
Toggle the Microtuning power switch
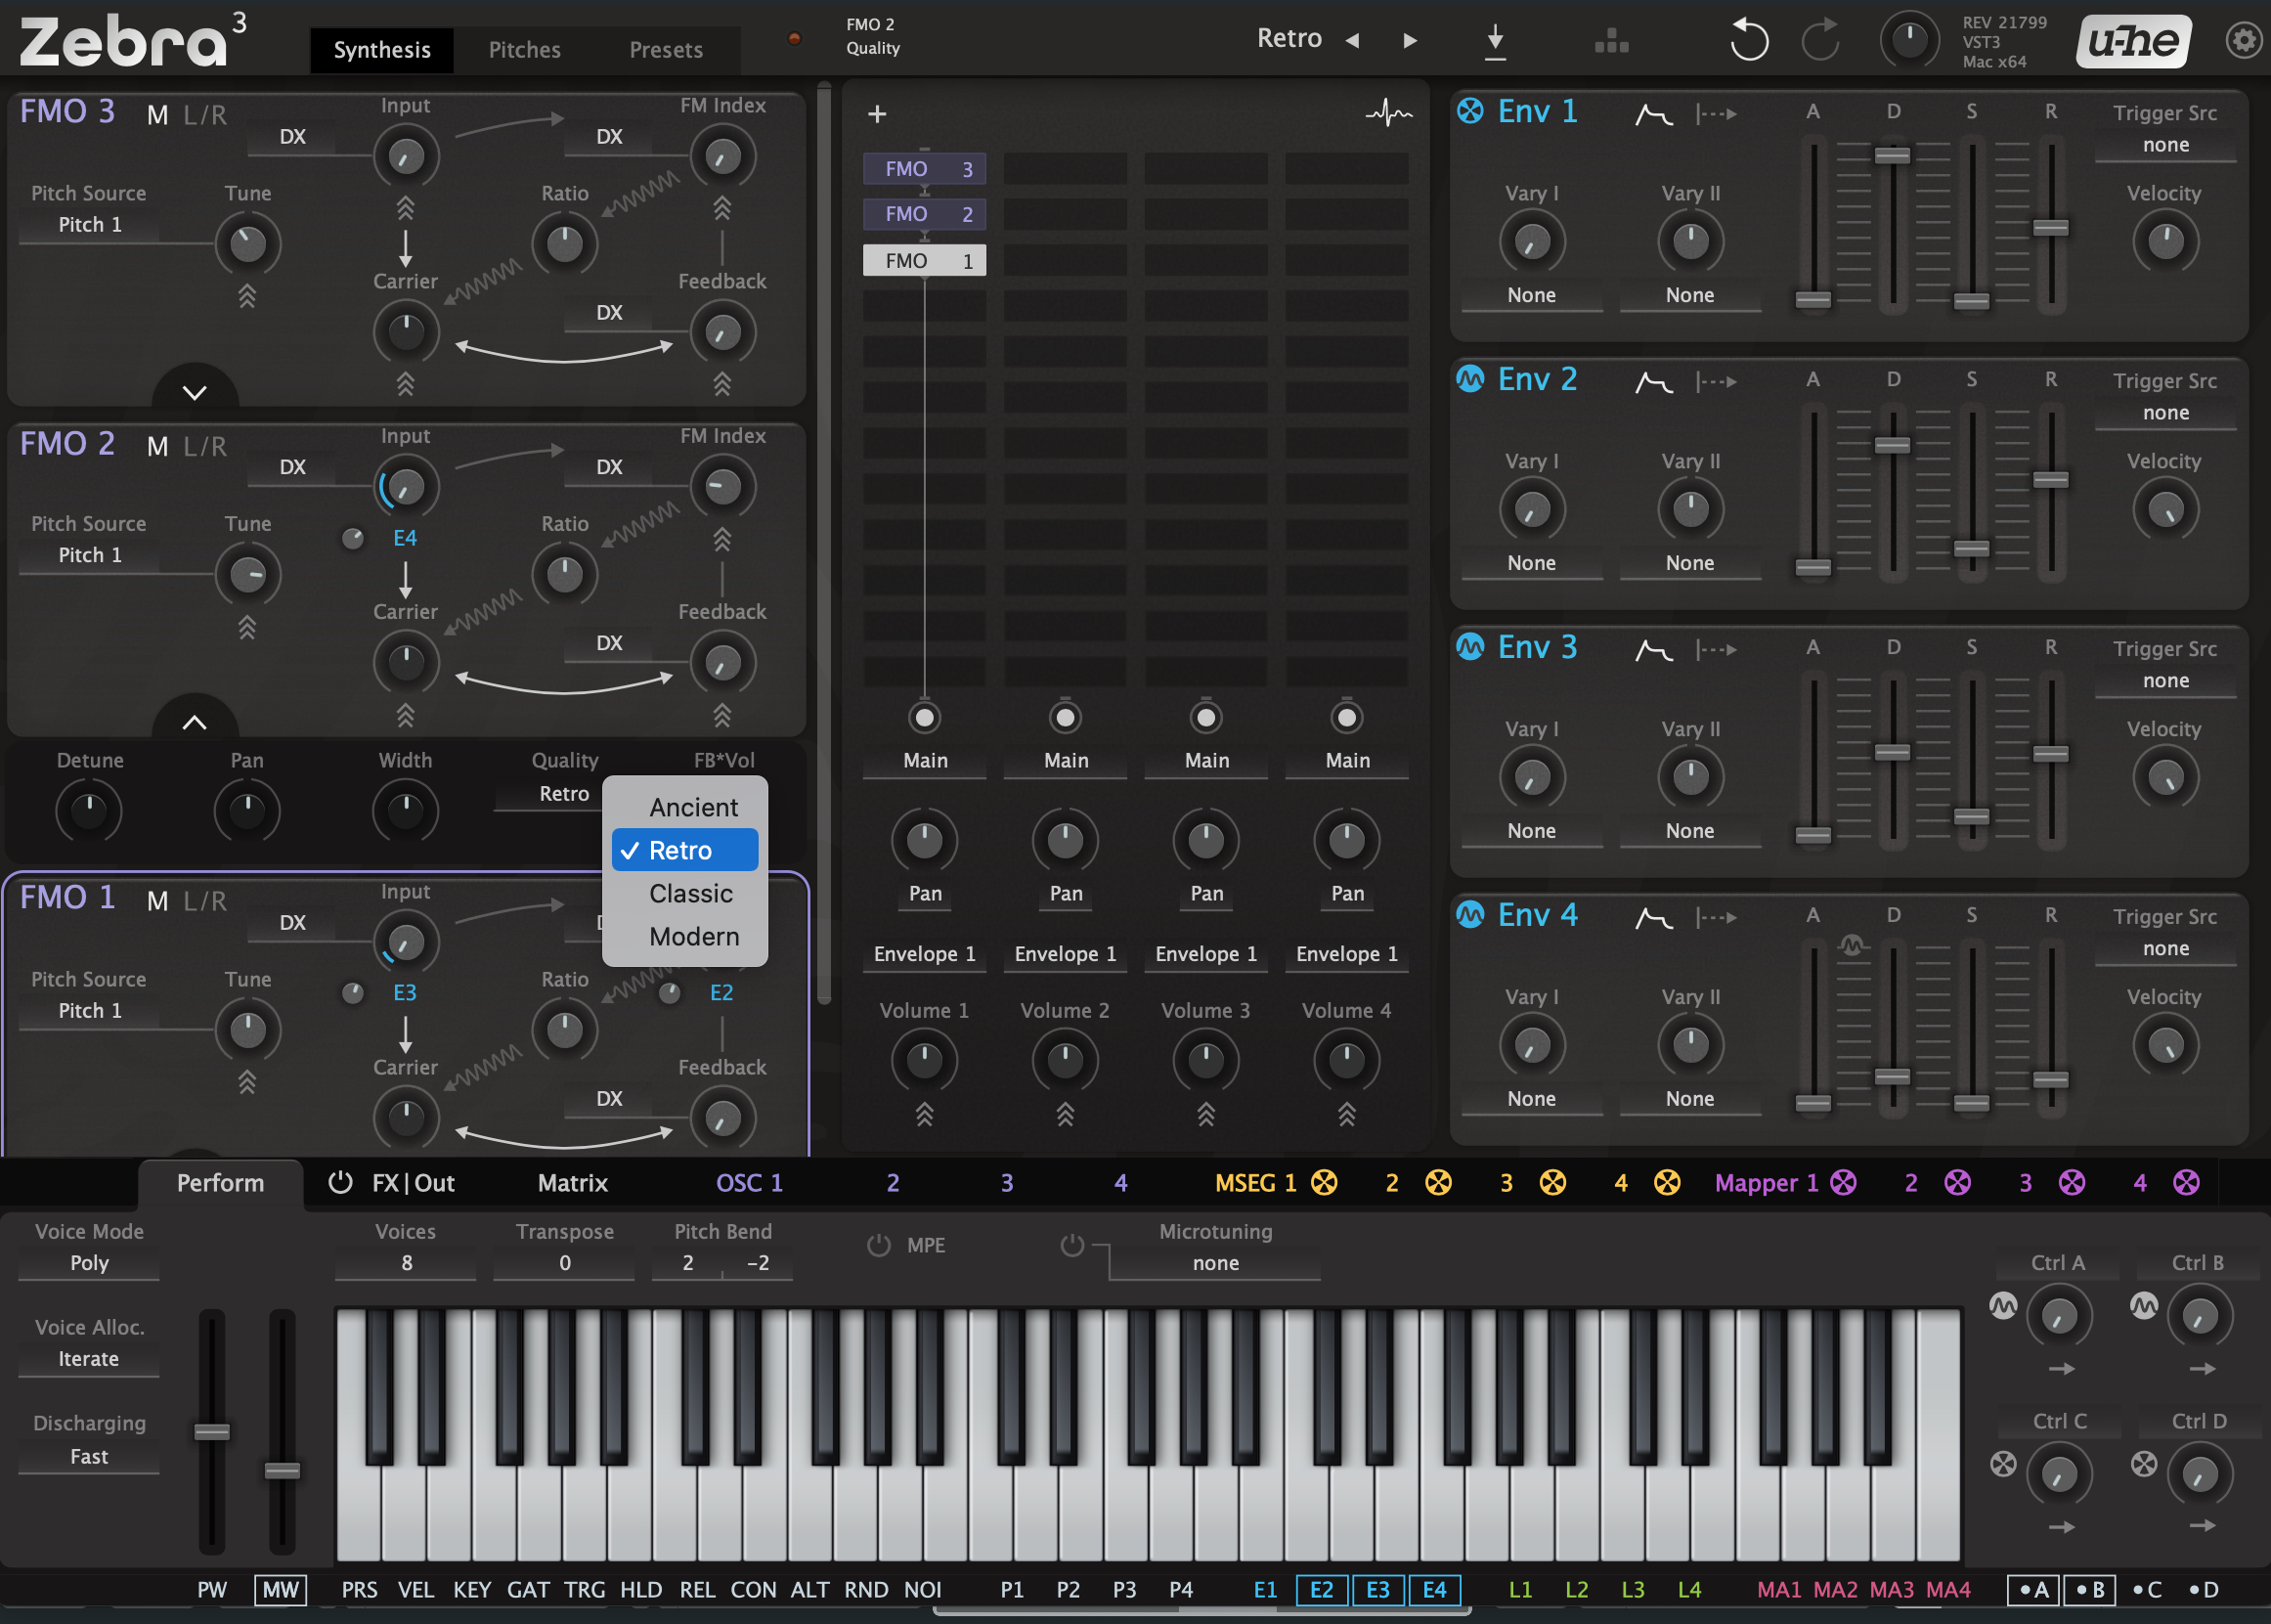click(1072, 1246)
